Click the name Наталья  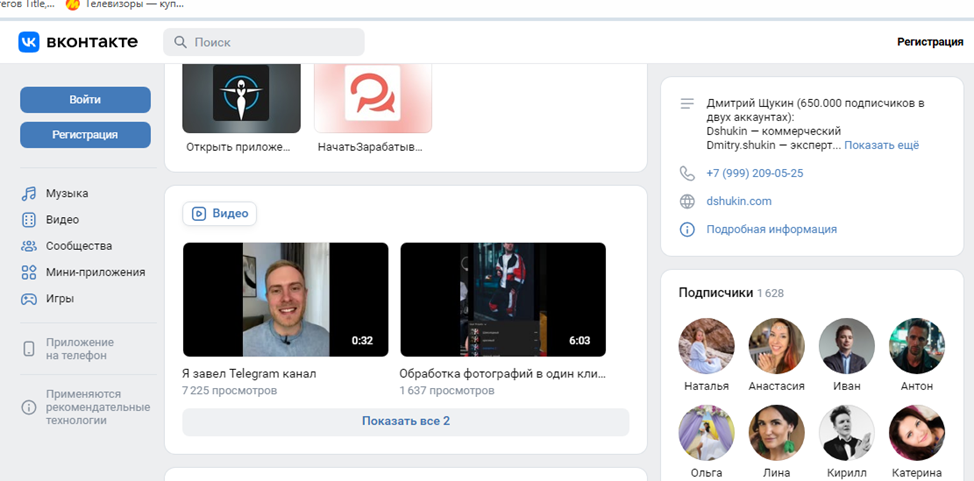706,386
